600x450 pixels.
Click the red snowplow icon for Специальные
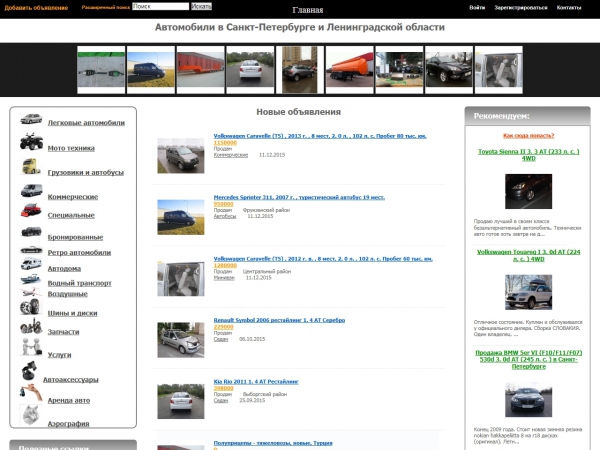(x=31, y=210)
